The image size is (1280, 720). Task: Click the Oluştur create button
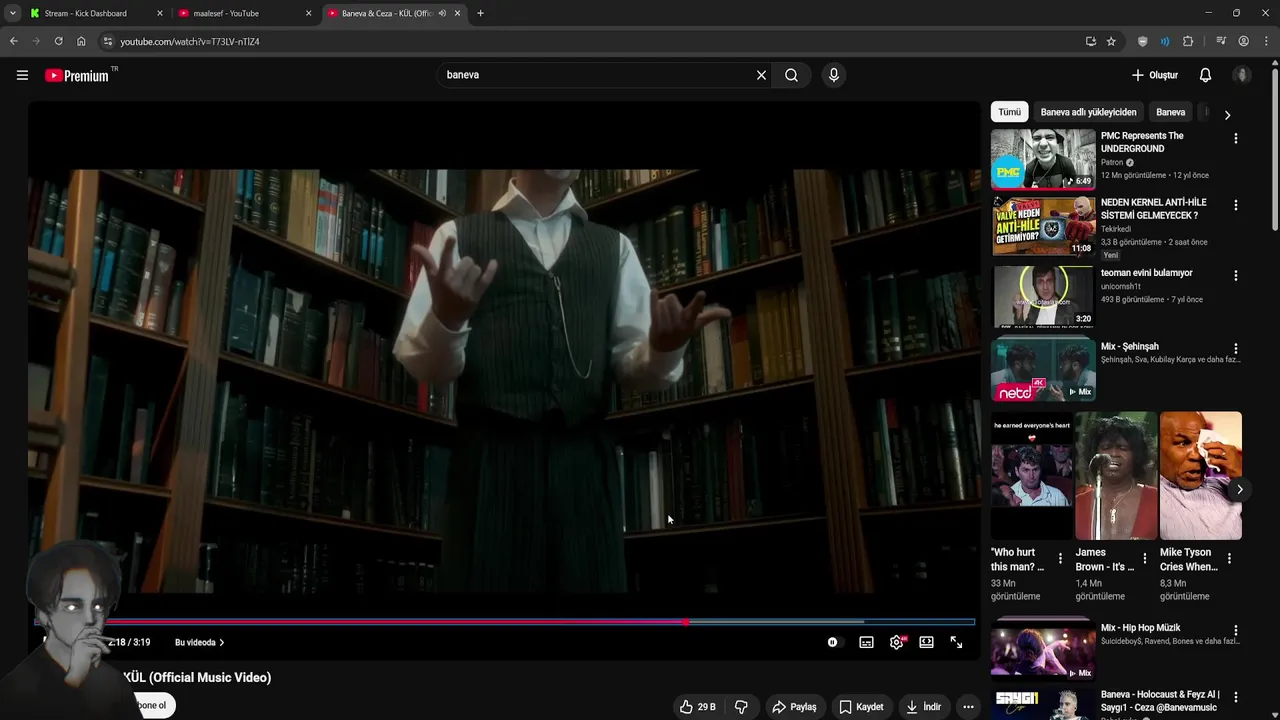pos(1155,75)
